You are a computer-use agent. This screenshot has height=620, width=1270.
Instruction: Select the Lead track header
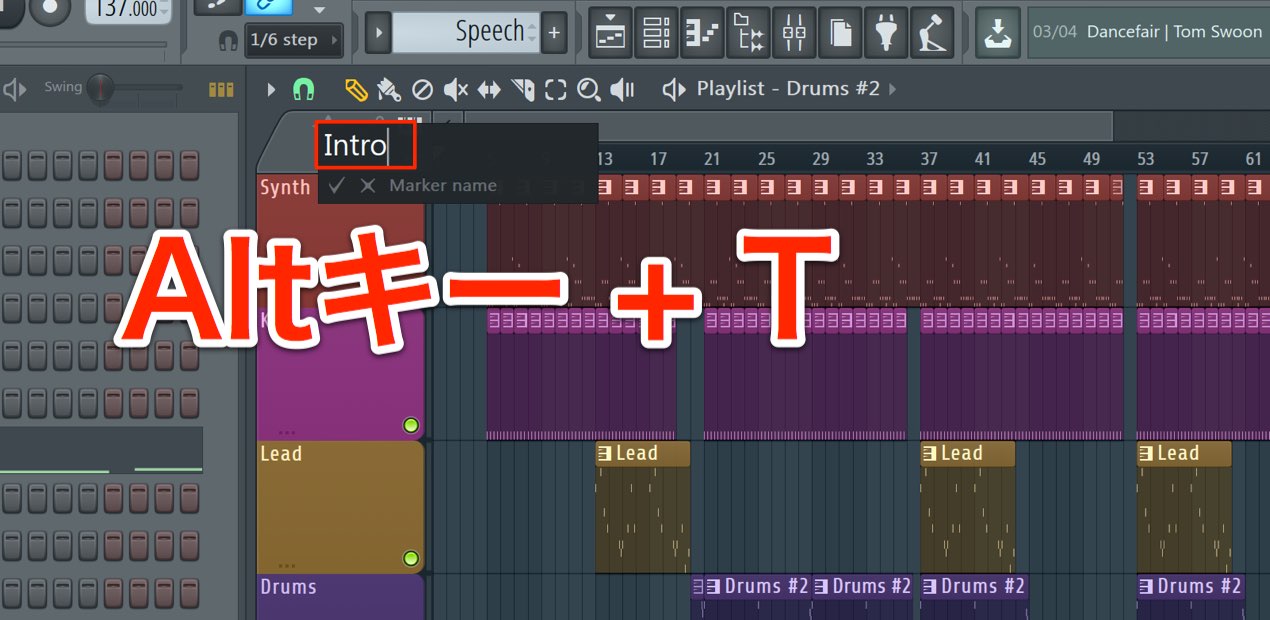[340, 508]
